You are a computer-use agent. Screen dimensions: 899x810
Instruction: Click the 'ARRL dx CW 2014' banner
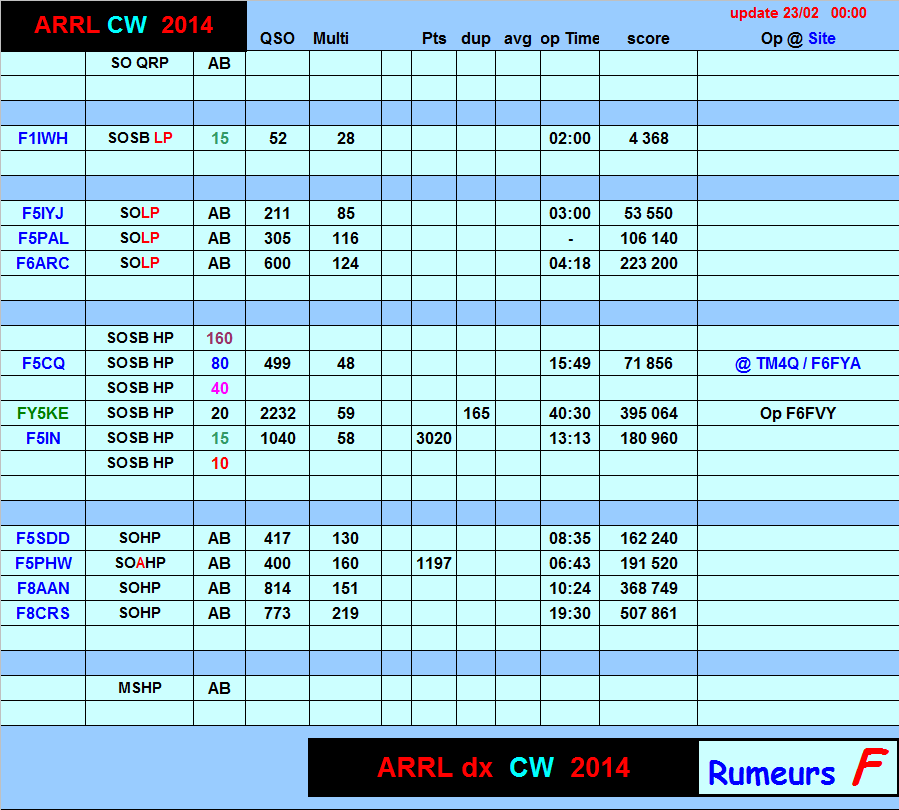503,768
